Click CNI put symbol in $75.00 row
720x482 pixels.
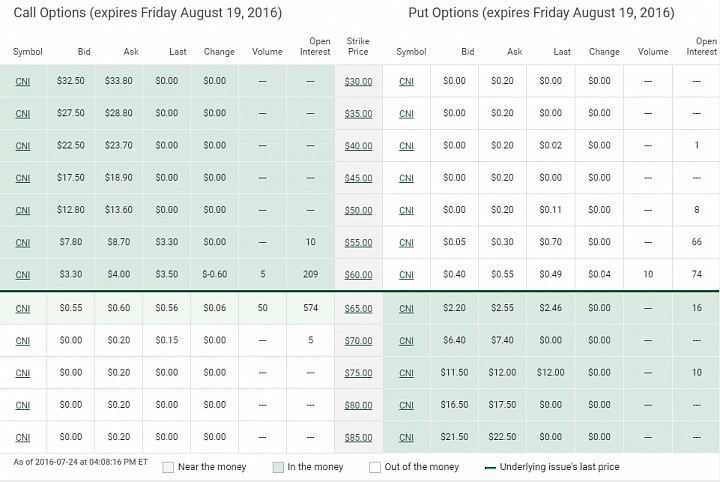click(406, 373)
